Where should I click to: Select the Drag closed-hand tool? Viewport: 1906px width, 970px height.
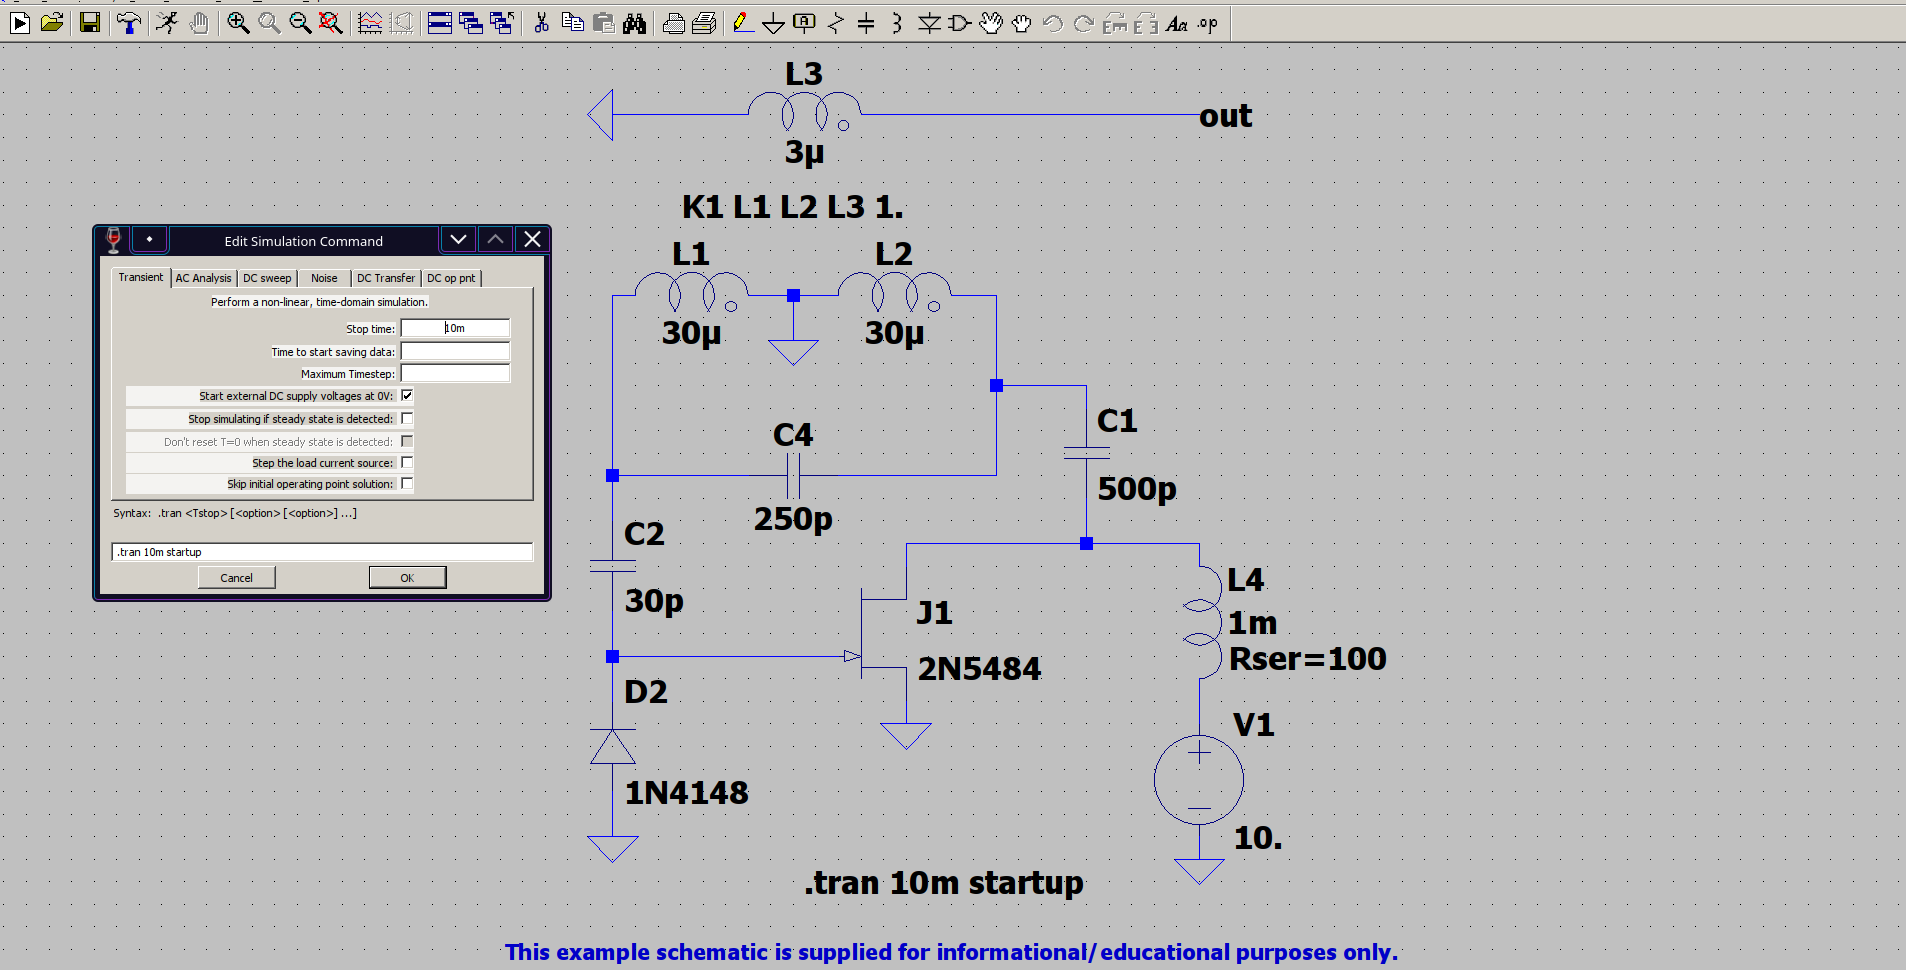(1022, 23)
